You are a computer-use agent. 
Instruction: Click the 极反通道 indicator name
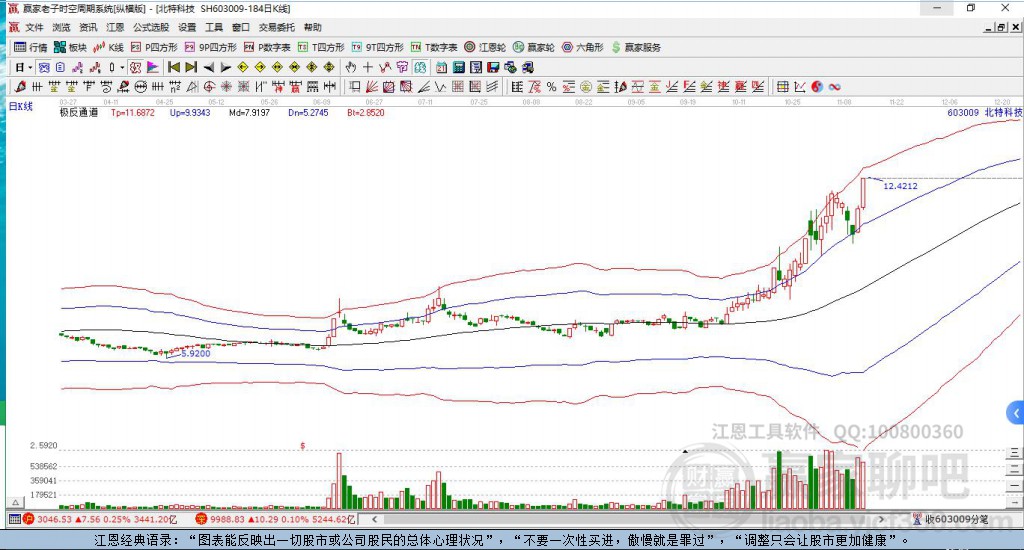(79, 112)
